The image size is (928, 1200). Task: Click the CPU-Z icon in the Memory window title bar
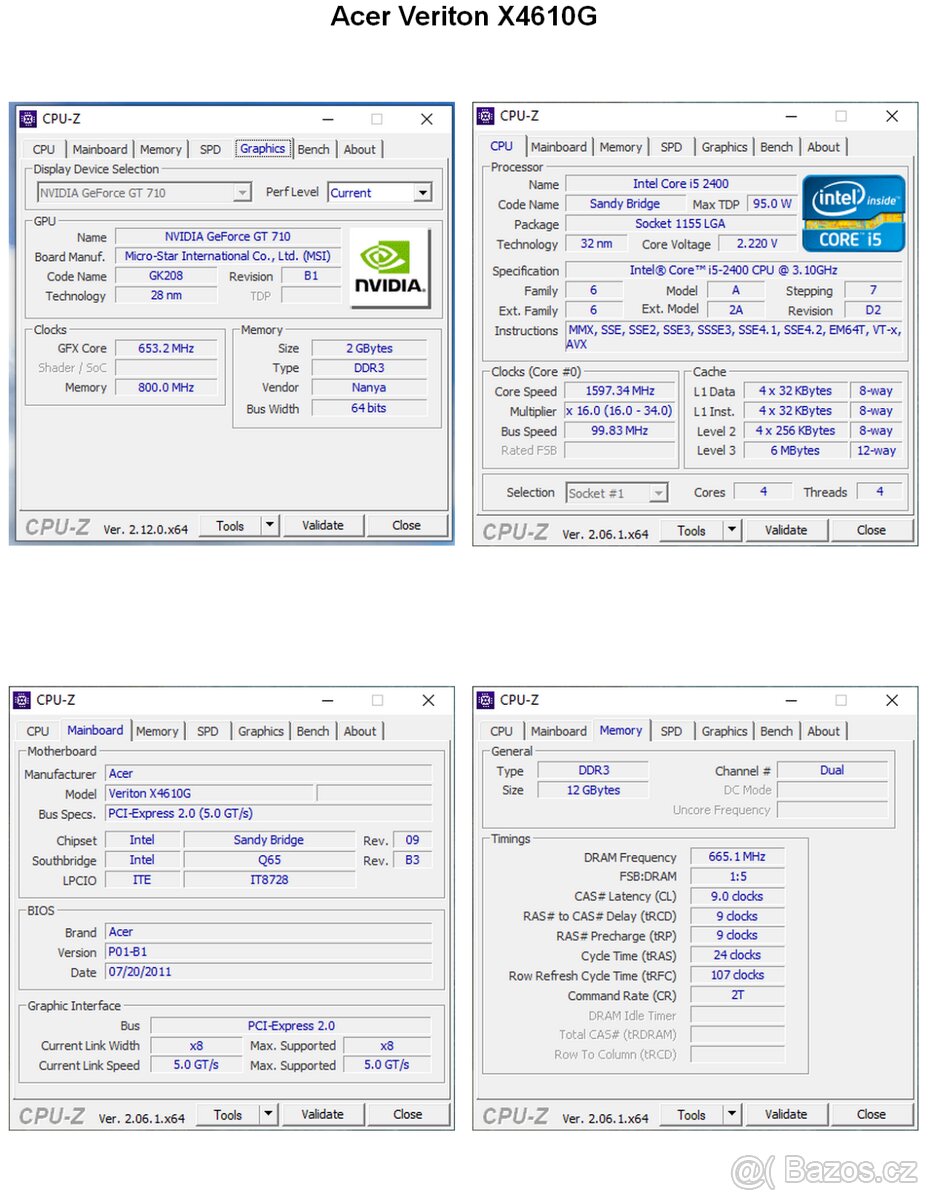point(485,700)
